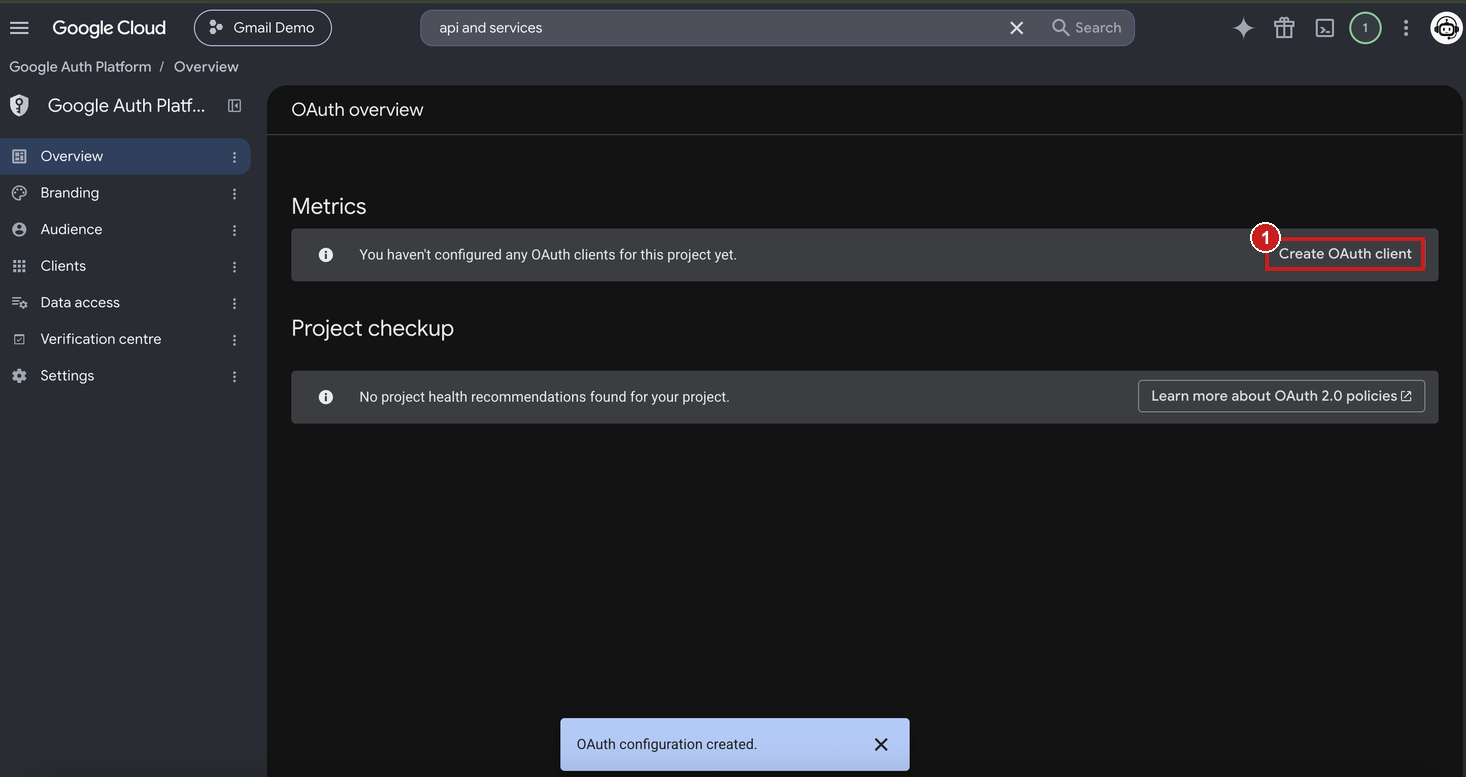Go to Google Auth Platform breadcrumb
This screenshot has height=777, width=1466.
pos(80,67)
